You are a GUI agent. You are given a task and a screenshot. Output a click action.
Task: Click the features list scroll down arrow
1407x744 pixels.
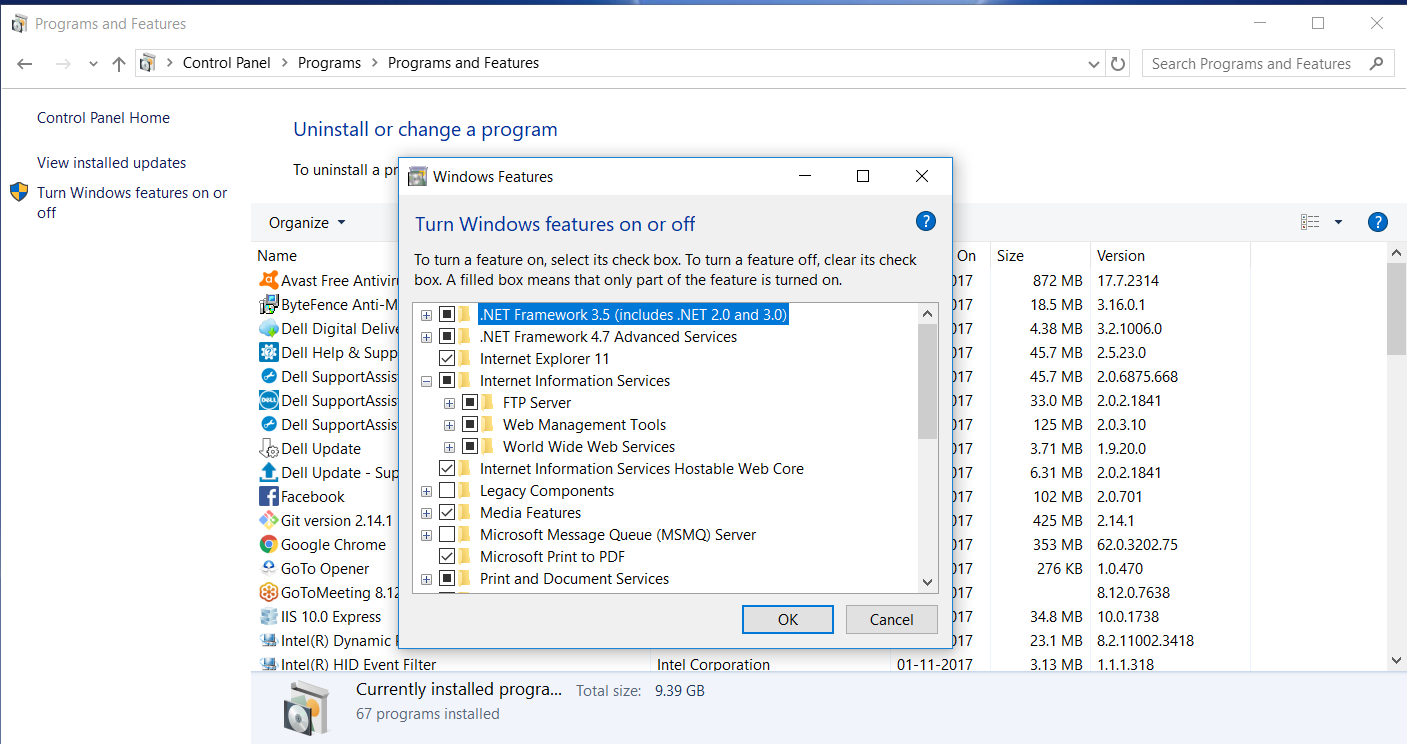927,582
